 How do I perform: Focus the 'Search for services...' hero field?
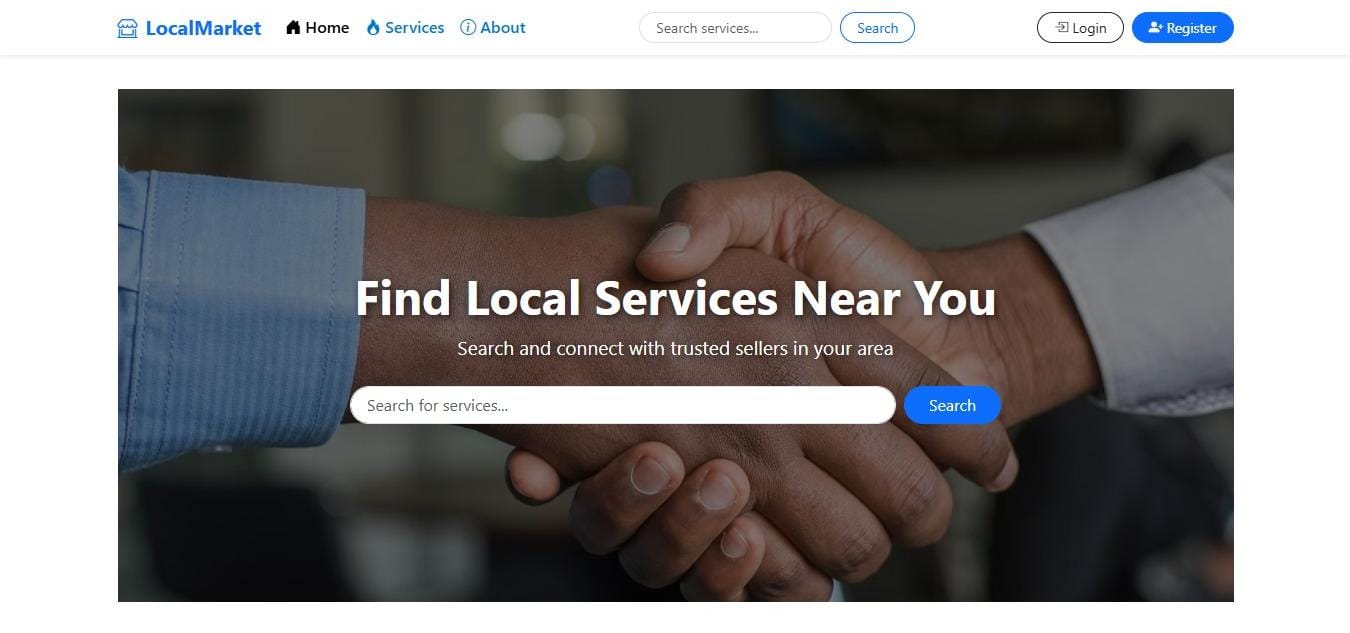click(x=623, y=405)
